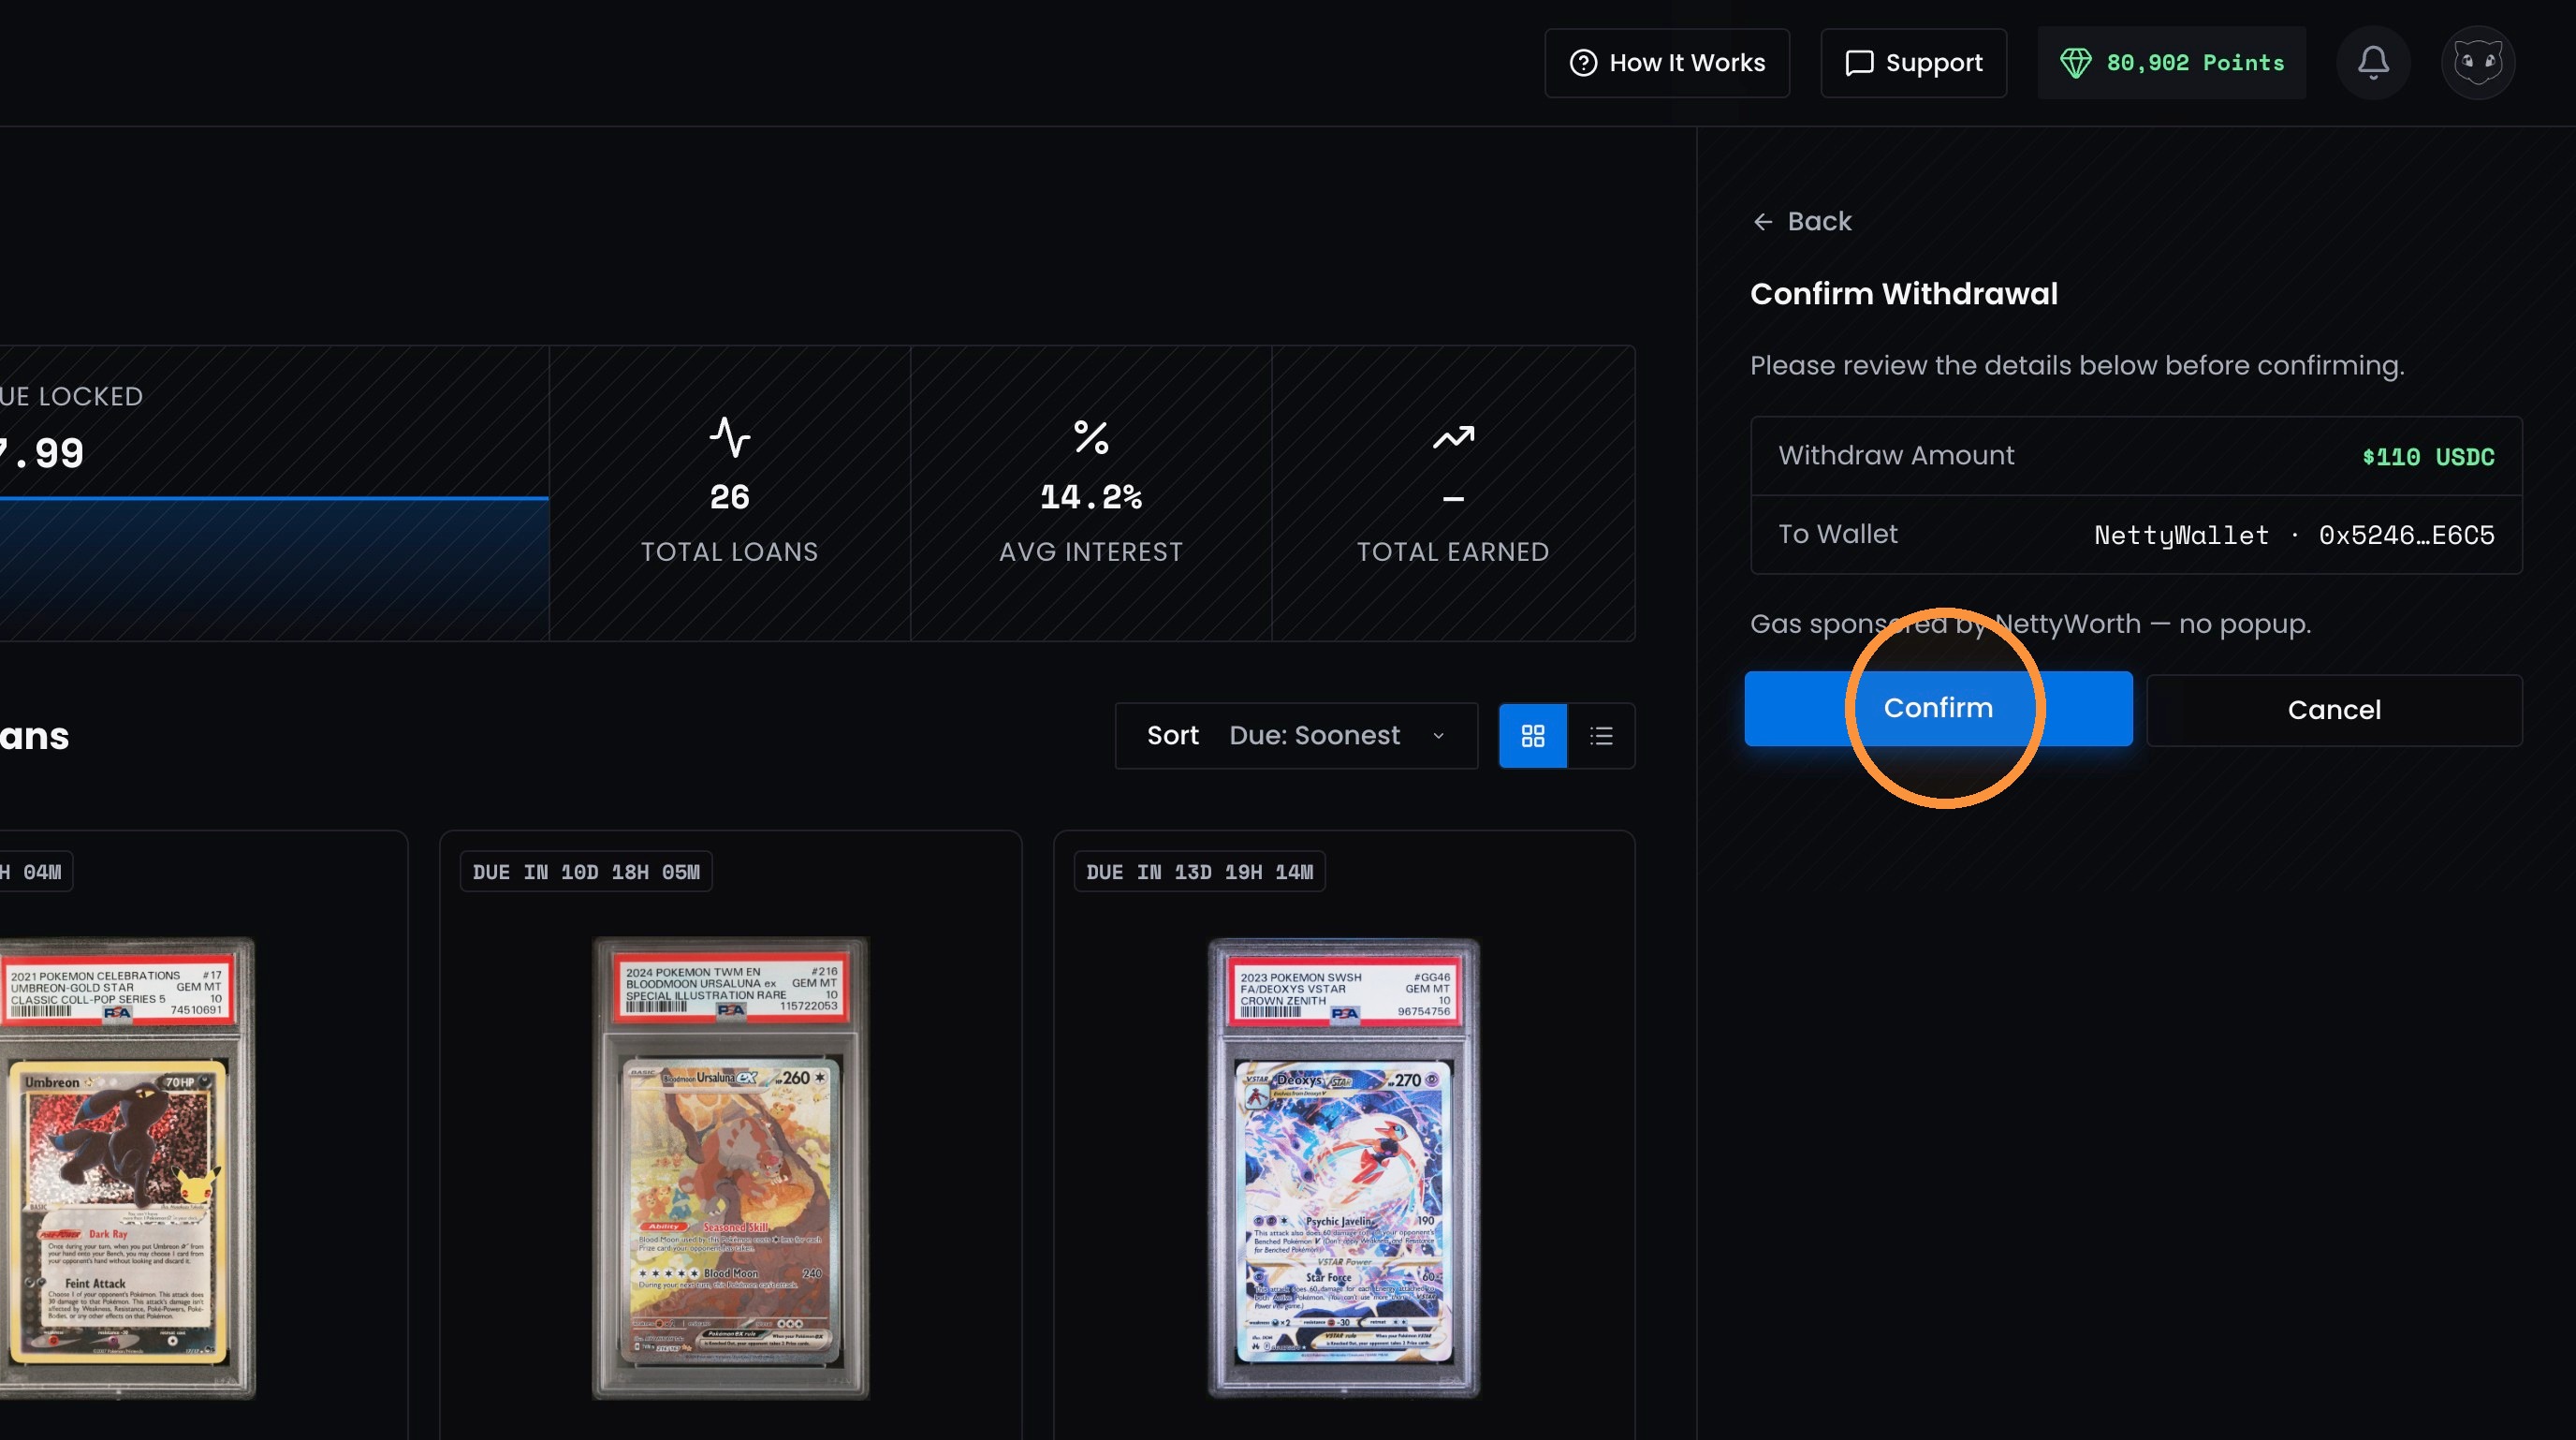Viewport: 2576px width, 1440px height.
Task: Open the Bloodmoon Ursaluna ex card
Action: click(x=731, y=1167)
